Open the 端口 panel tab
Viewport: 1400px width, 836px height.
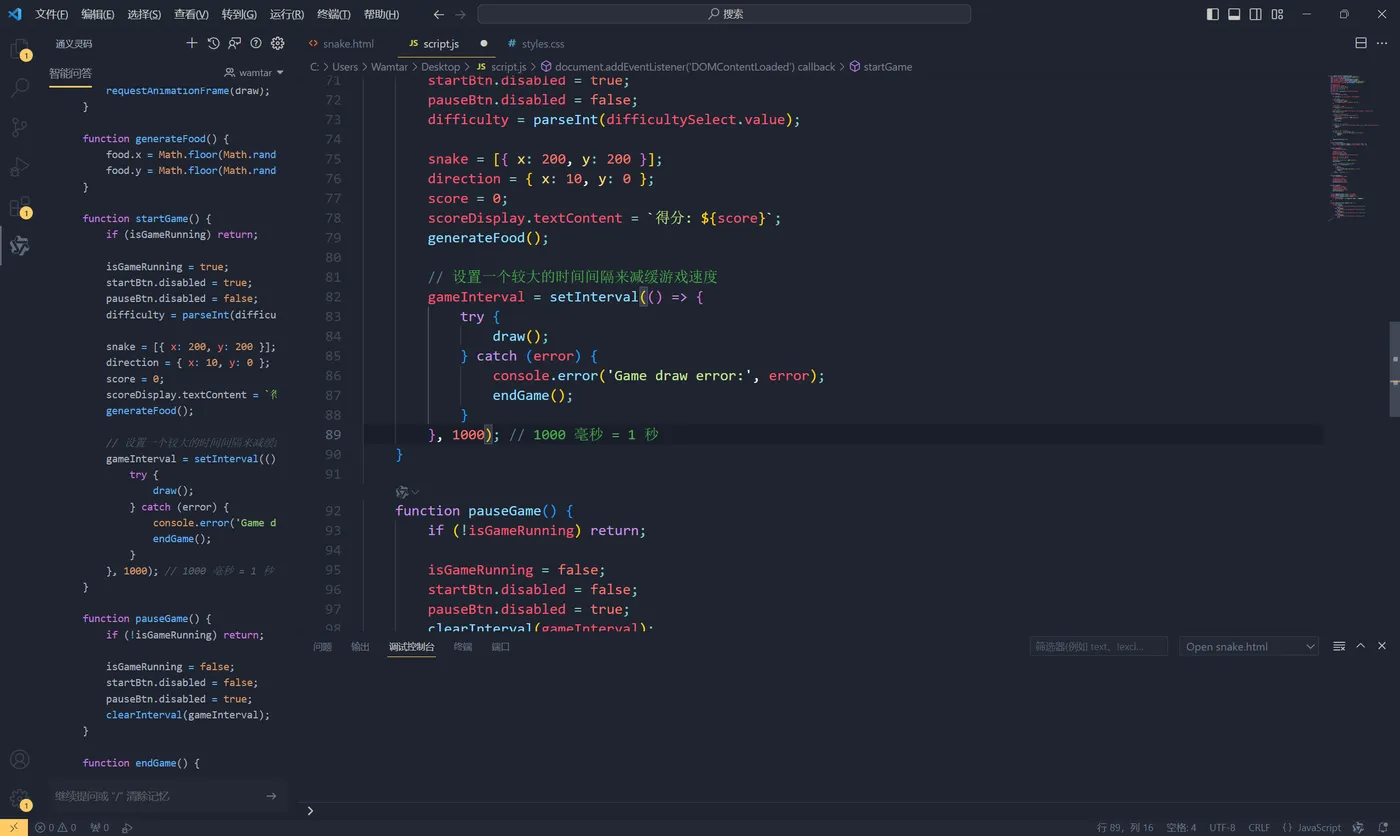(x=501, y=646)
